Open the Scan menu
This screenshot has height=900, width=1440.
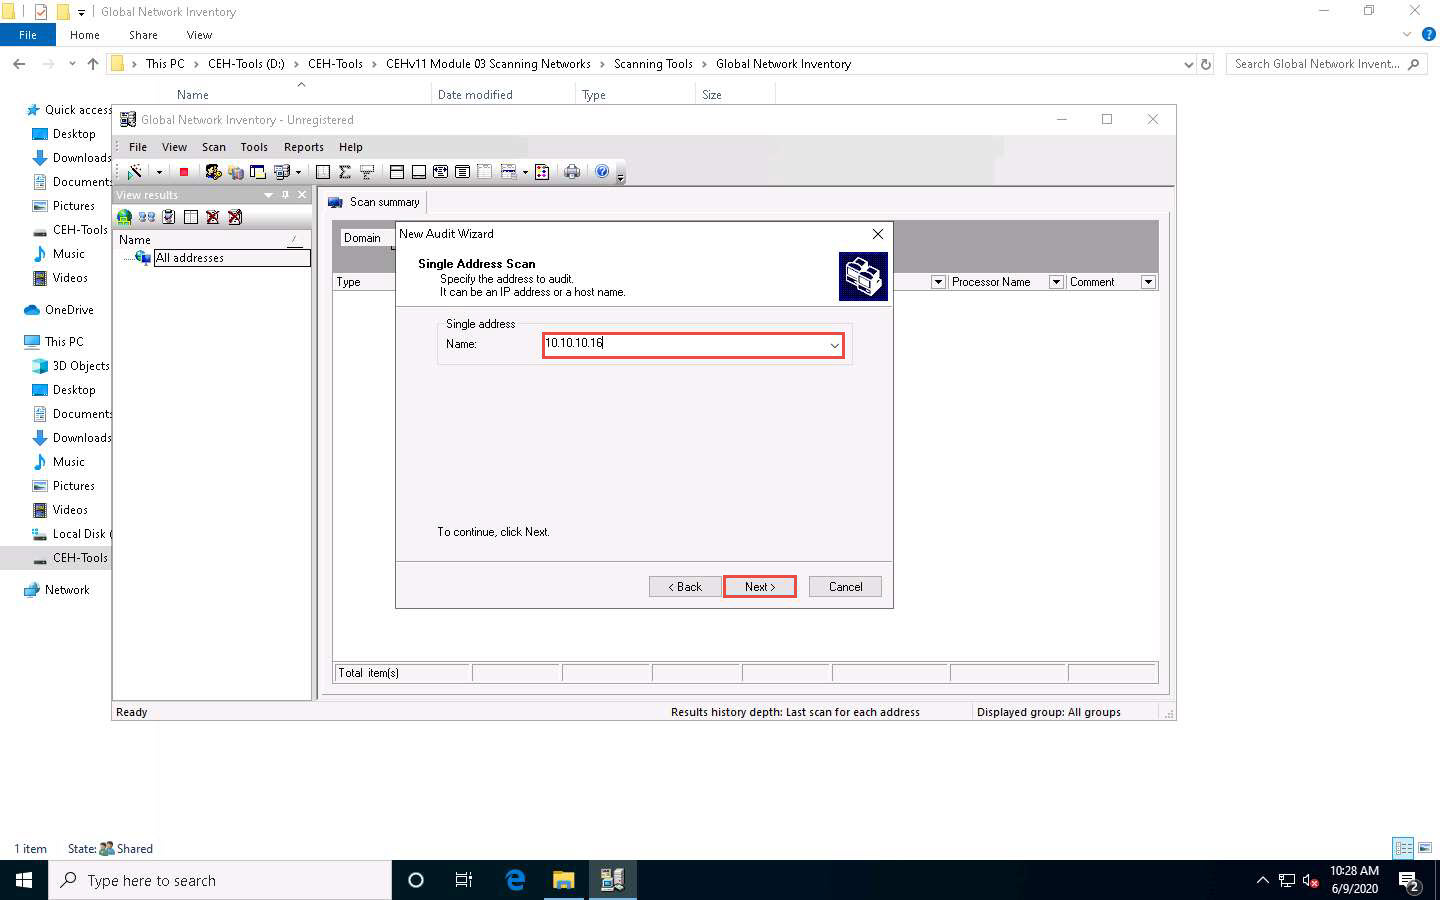214,147
